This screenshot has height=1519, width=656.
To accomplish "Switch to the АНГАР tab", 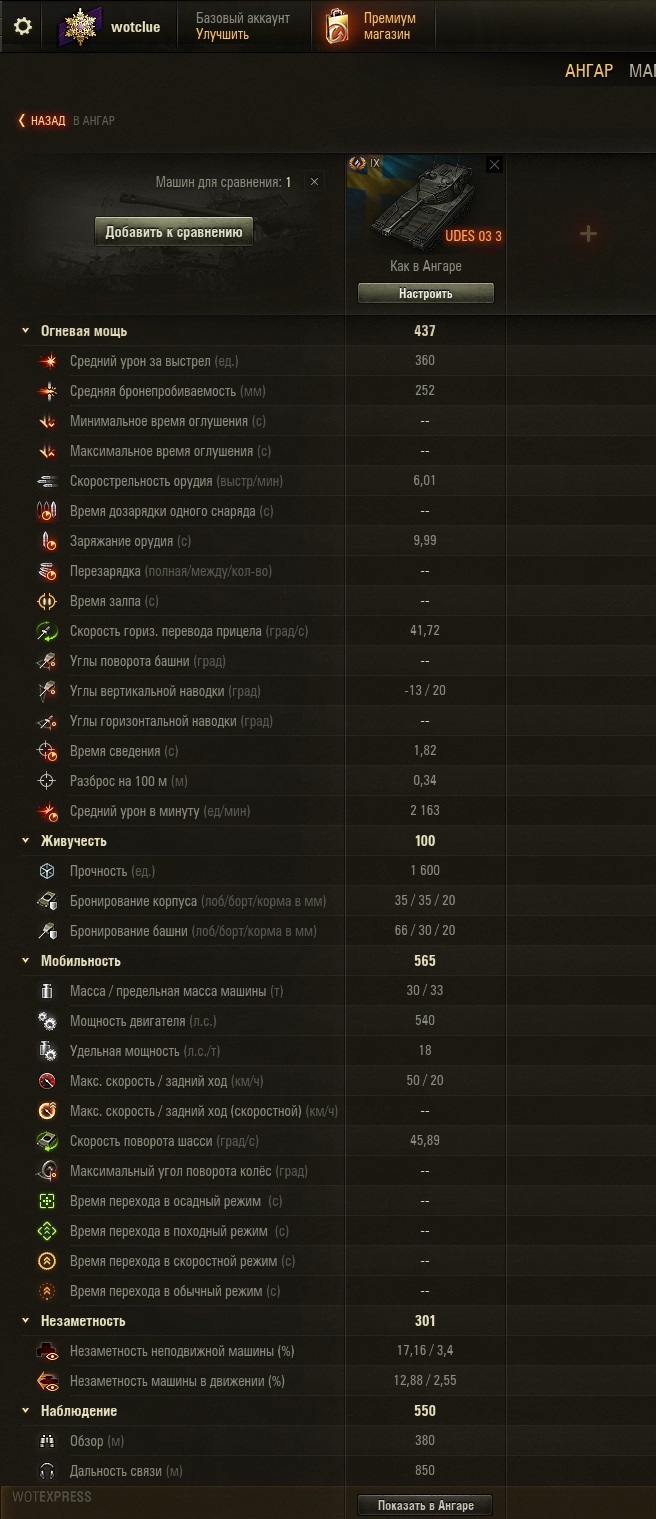I will point(589,71).
